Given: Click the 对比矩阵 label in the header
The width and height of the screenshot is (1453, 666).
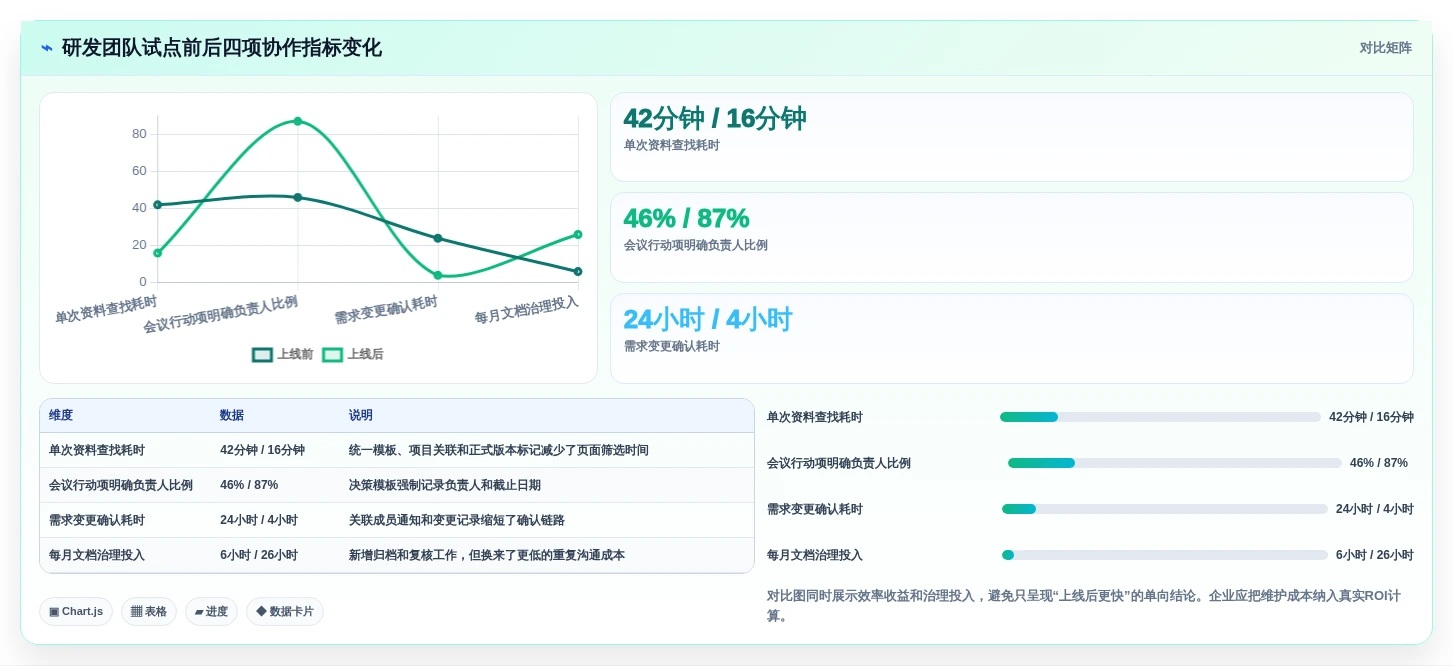Looking at the screenshot, I should [x=1385, y=48].
